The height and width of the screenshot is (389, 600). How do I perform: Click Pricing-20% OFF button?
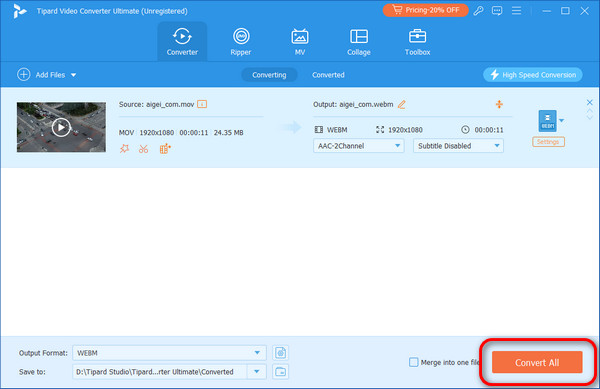click(x=426, y=10)
